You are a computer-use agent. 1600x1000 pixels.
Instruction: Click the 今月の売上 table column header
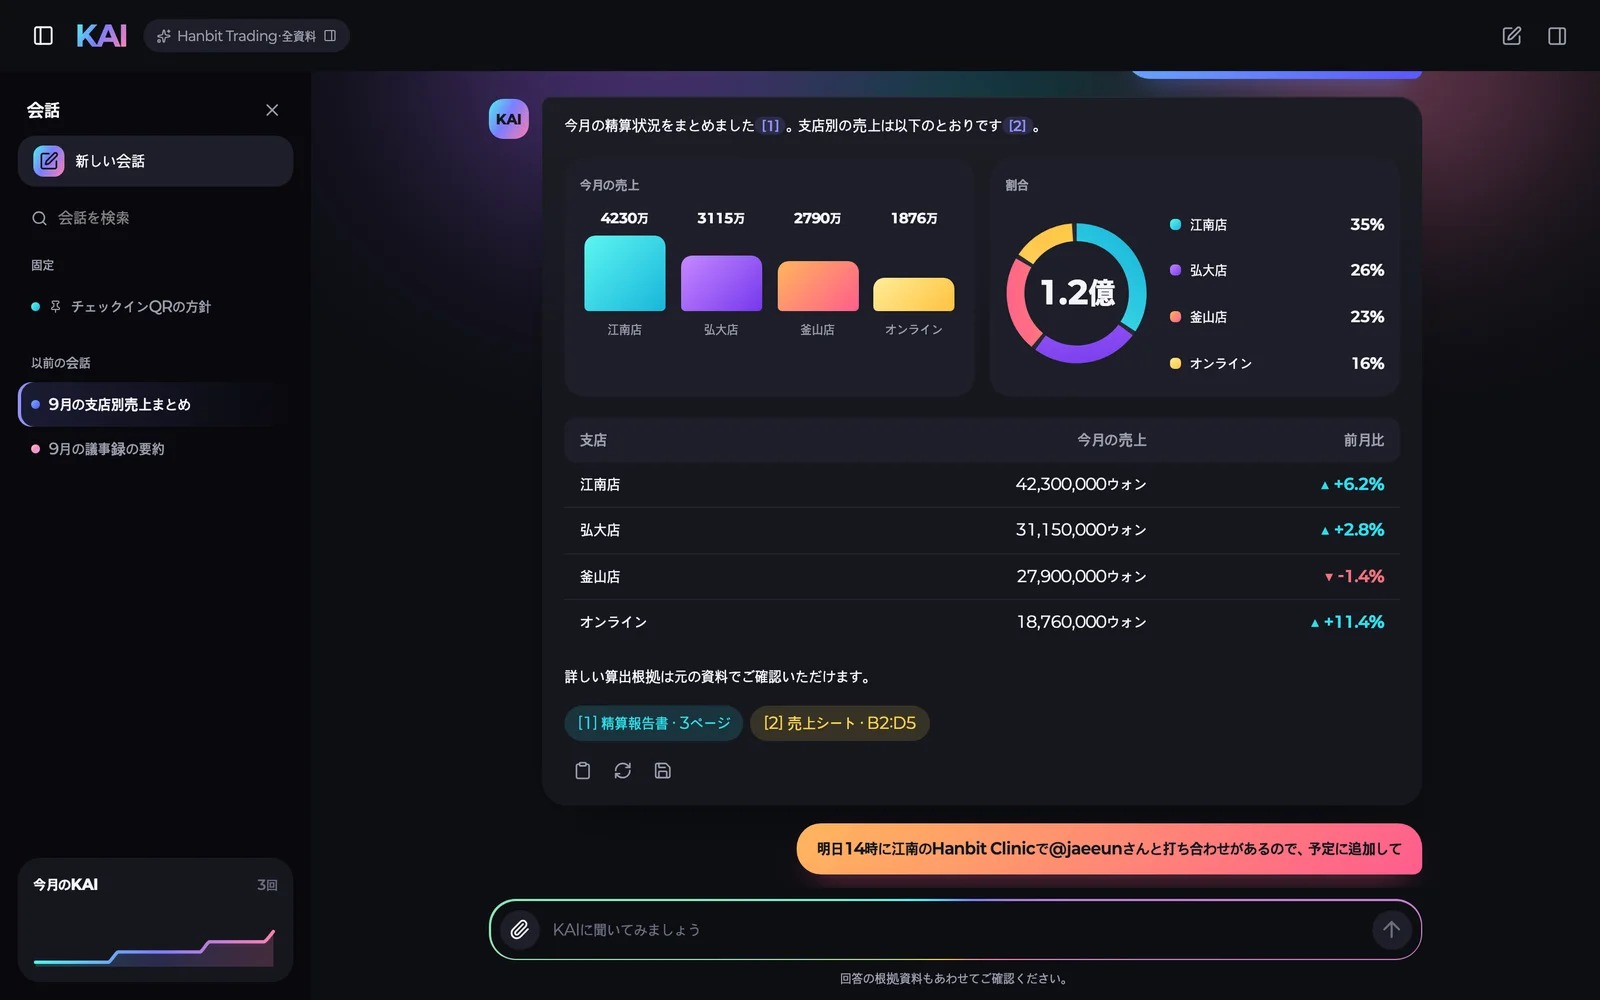coord(1112,440)
